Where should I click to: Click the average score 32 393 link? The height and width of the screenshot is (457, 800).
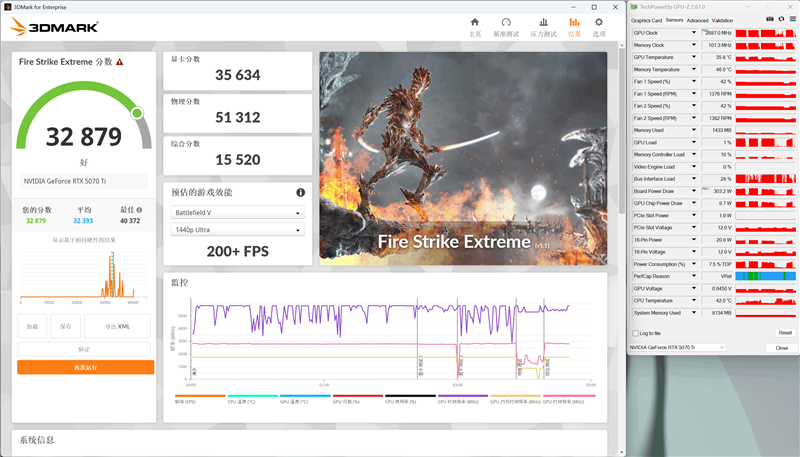[x=83, y=221]
